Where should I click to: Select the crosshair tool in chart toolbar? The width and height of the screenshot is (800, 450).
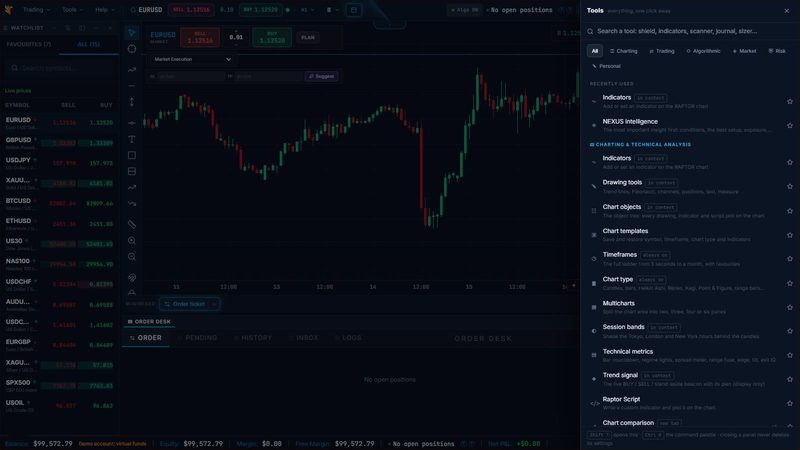tap(132, 49)
